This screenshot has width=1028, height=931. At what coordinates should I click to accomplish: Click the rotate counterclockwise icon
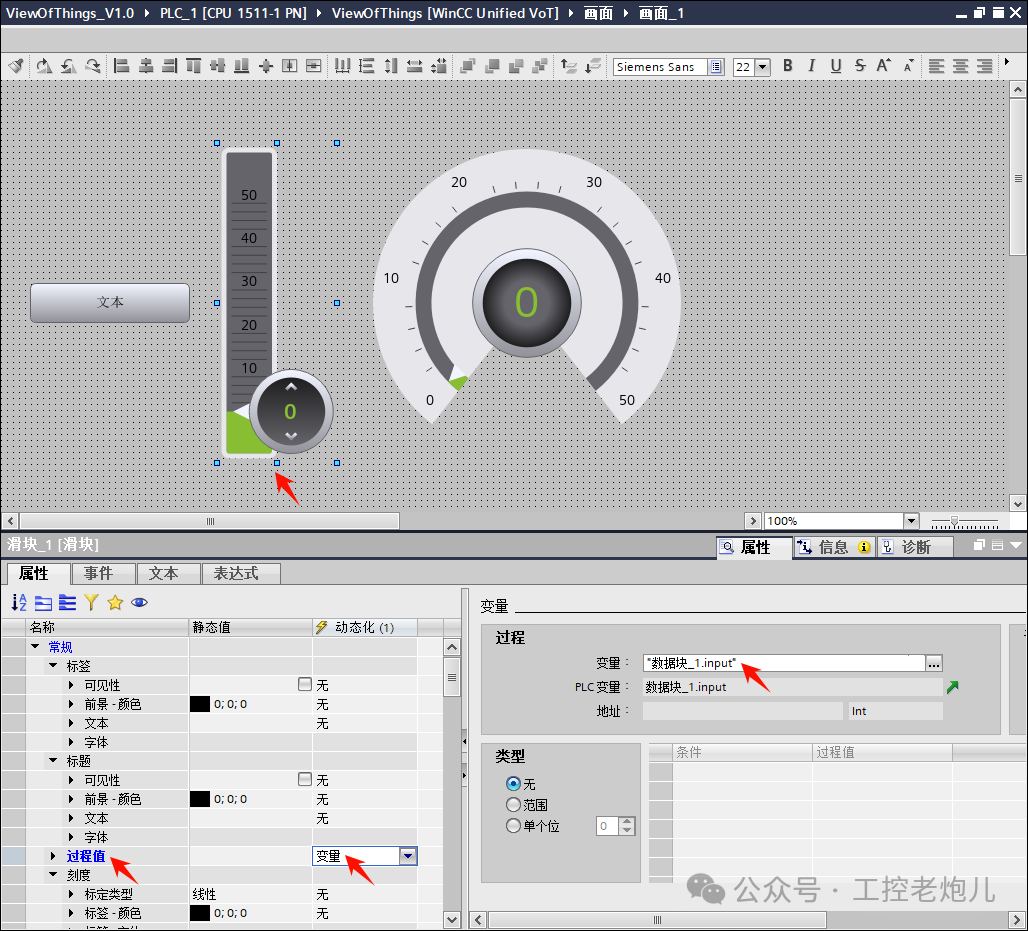[68, 66]
